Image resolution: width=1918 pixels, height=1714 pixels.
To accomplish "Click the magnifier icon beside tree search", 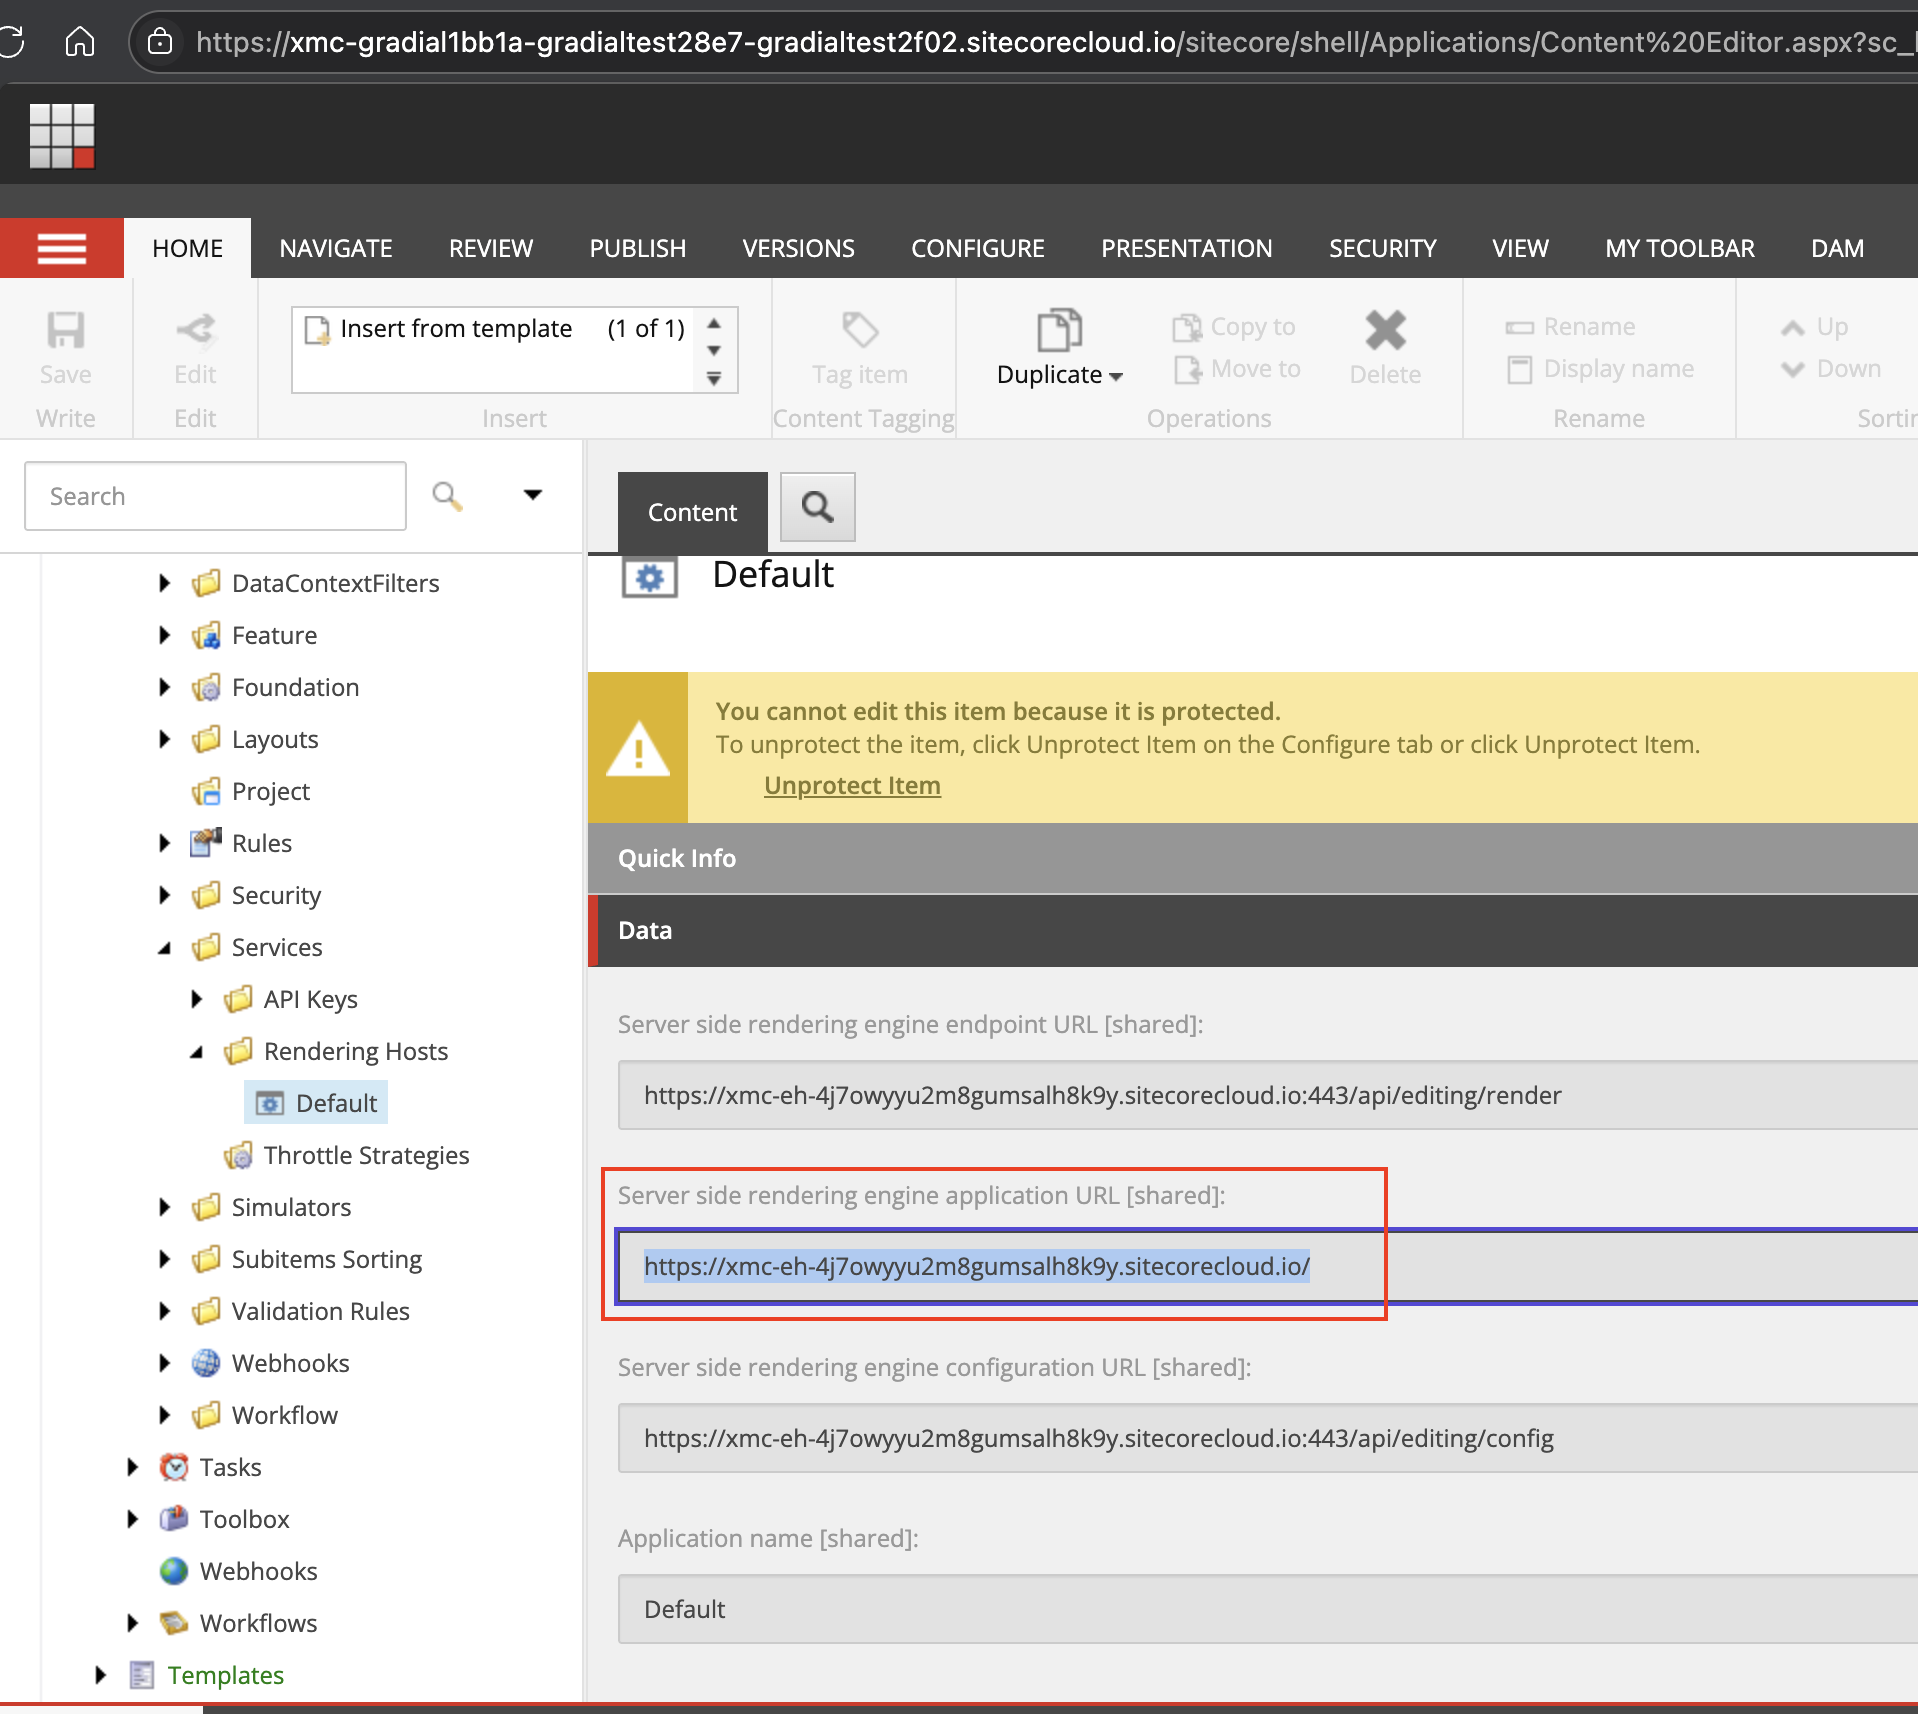I will click(447, 496).
